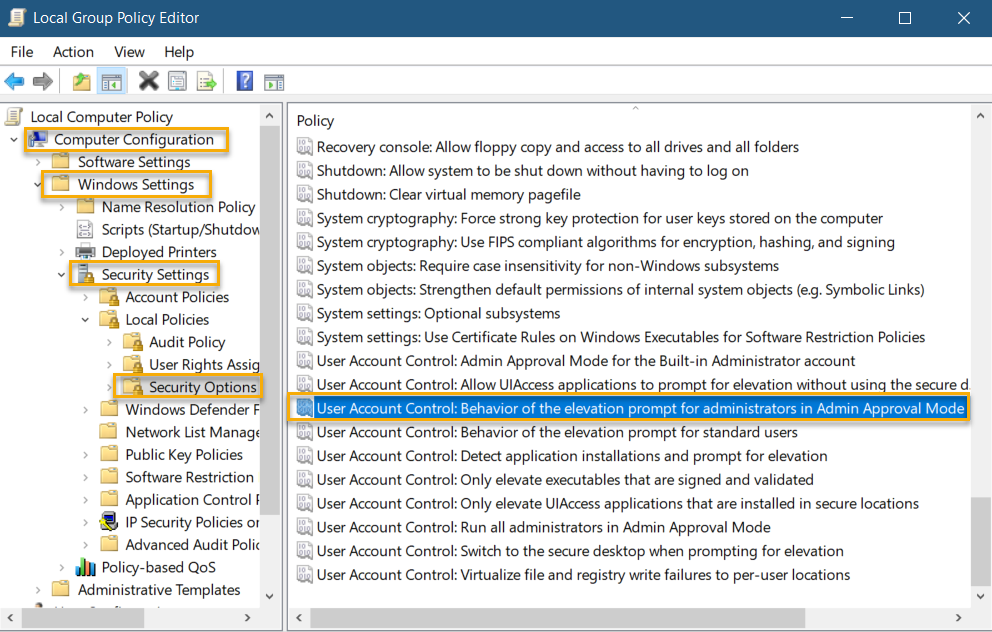The image size is (992, 632).
Task: Click the Show/Hide Action Pane icon
Action: (x=274, y=81)
